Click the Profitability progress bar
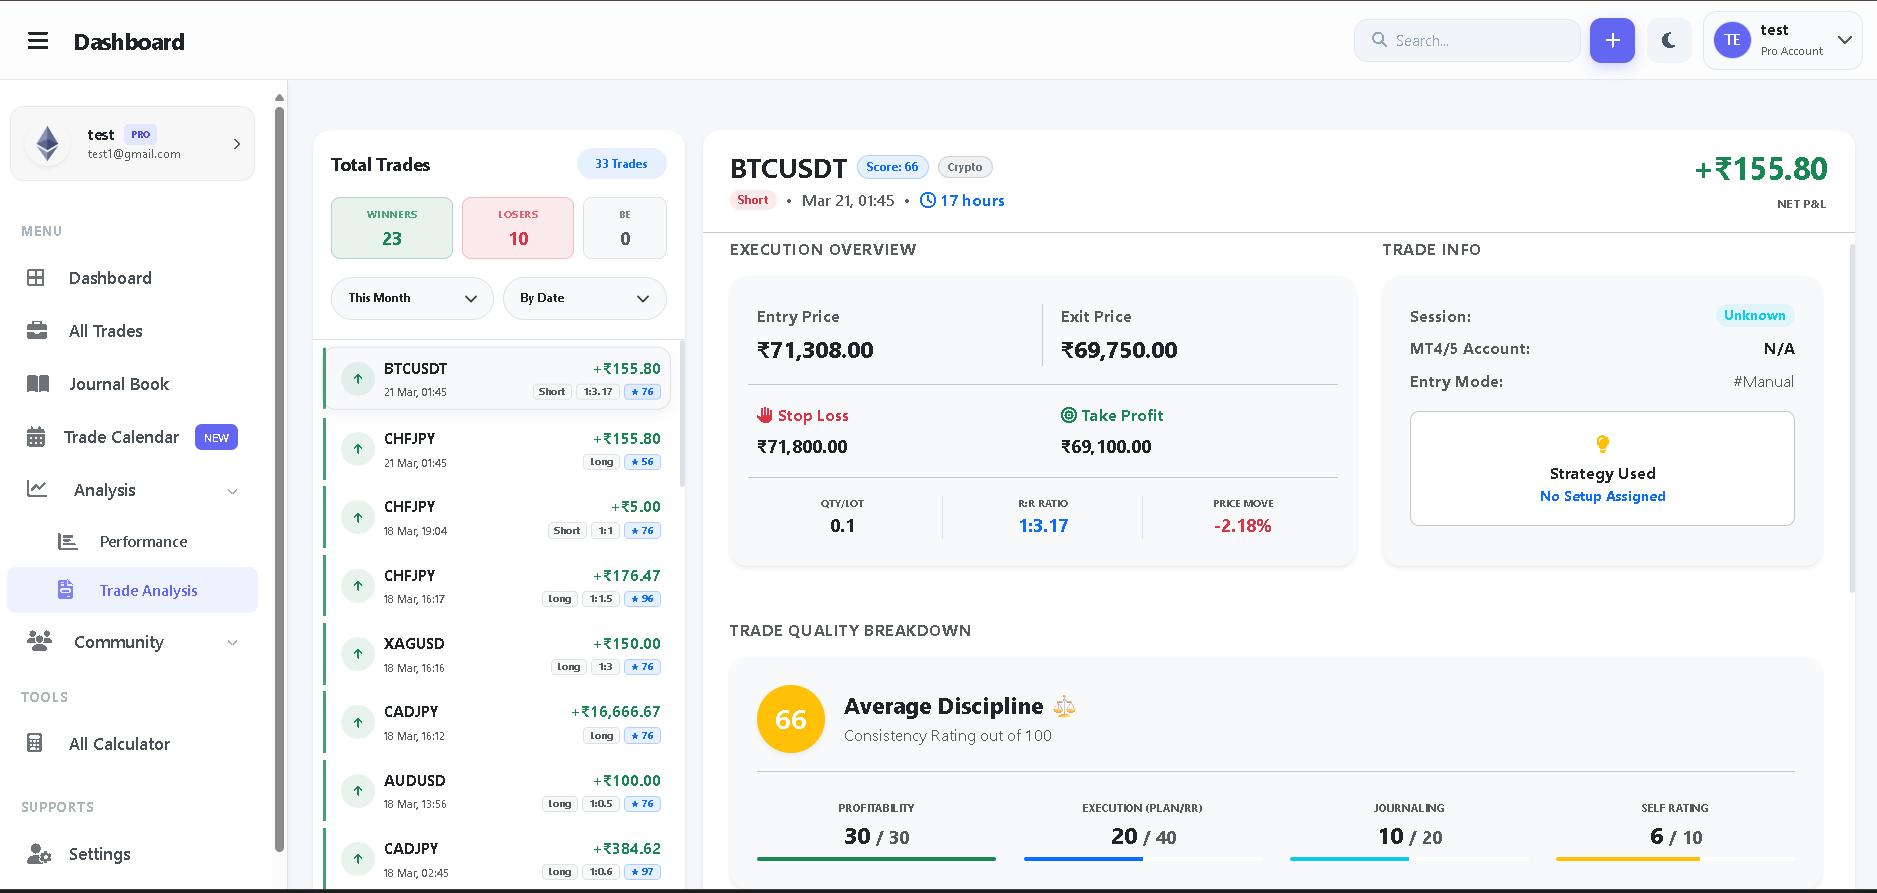The width and height of the screenshot is (1877, 893). coord(876,858)
